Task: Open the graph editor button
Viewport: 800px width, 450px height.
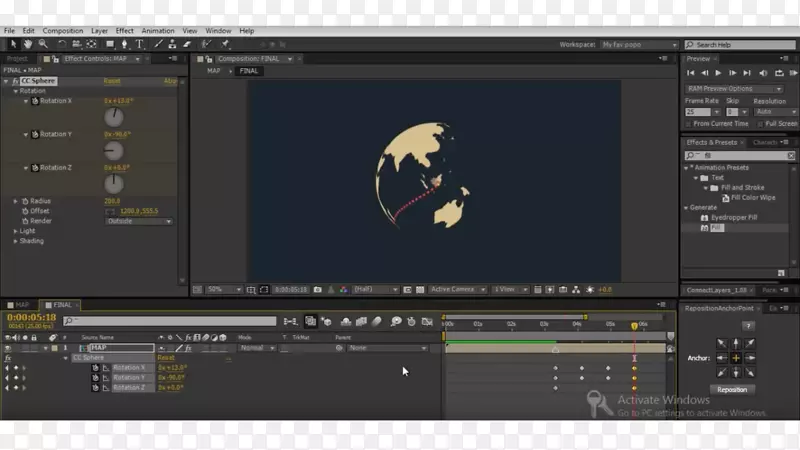Action: tap(427, 321)
